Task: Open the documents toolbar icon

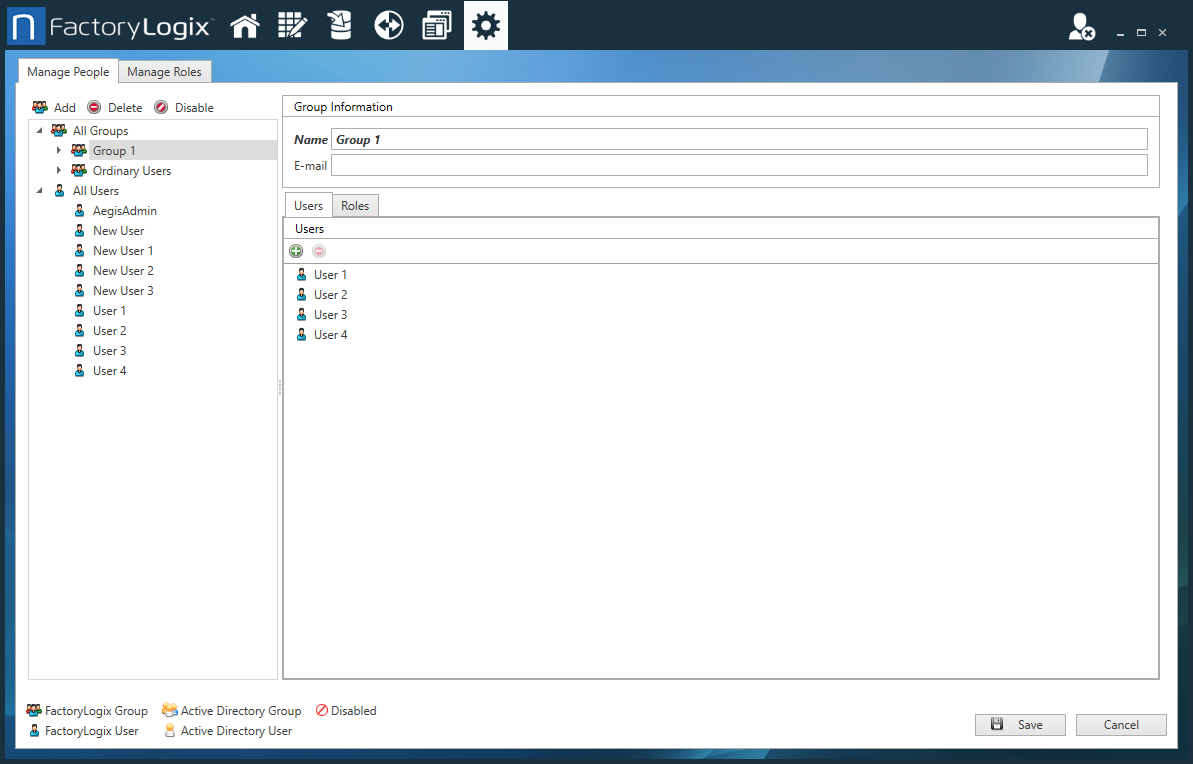Action: (x=436, y=25)
